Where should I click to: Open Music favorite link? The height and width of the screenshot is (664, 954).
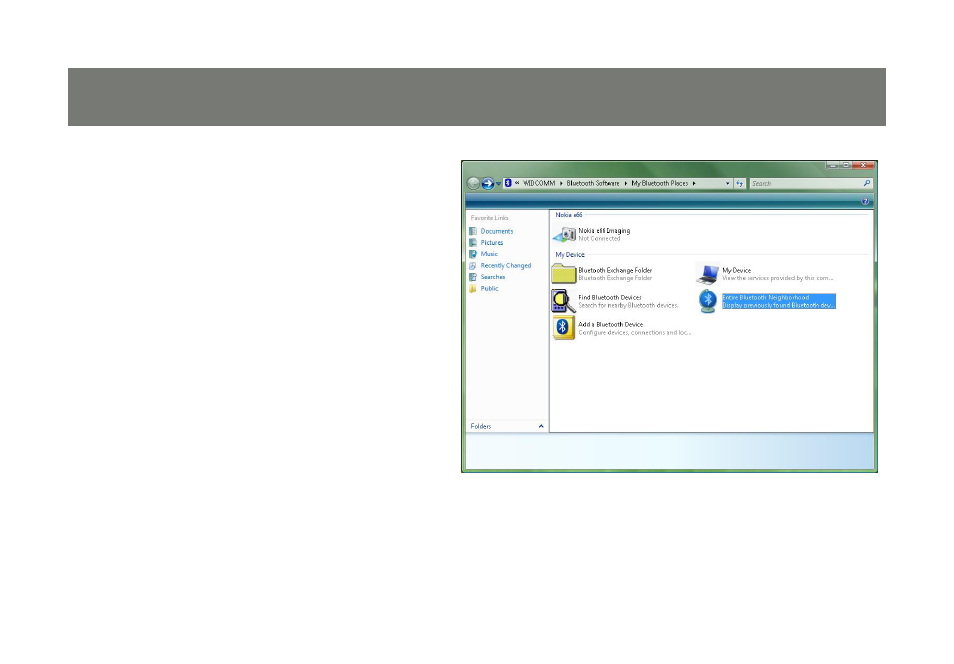pyautogui.click(x=489, y=254)
